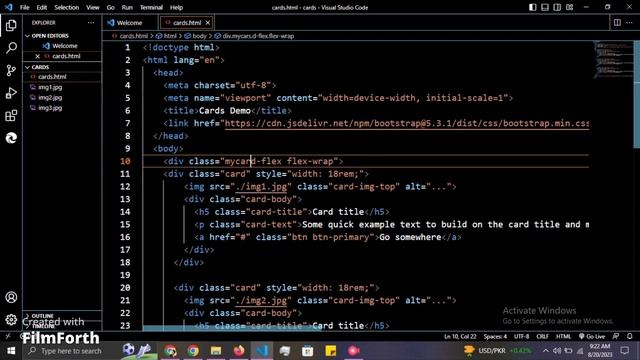
Task: Open the Go menu
Action: pos(111,7)
